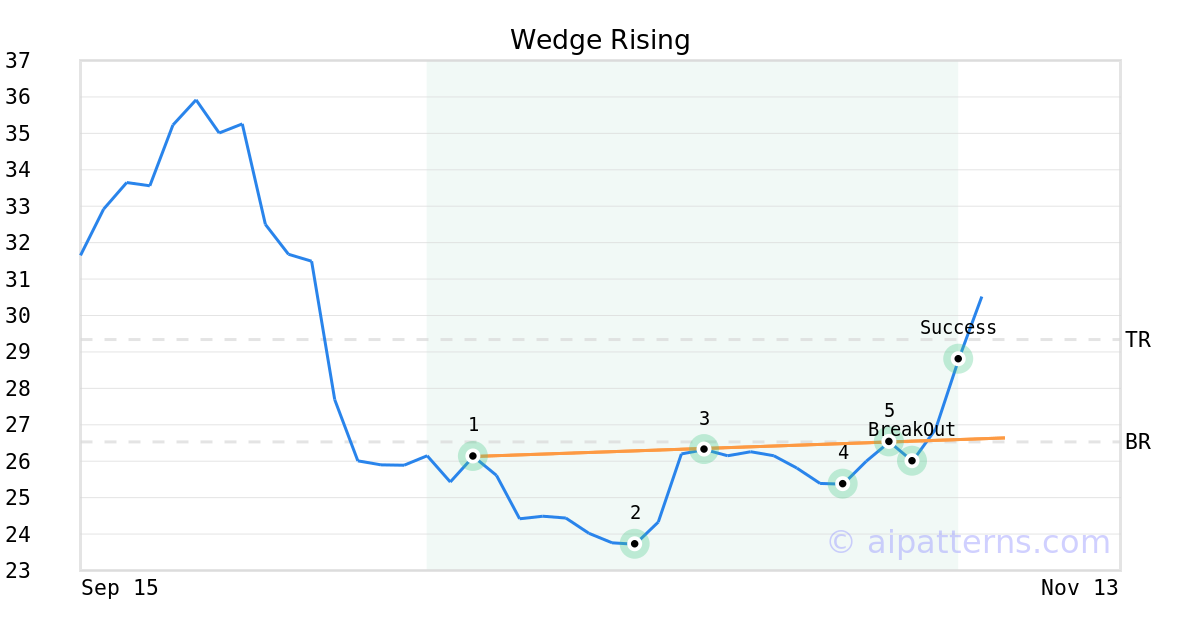The width and height of the screenshot is (1200, 630).
Task: Click the 37 value on the price axis
Action: coord(17,61)
